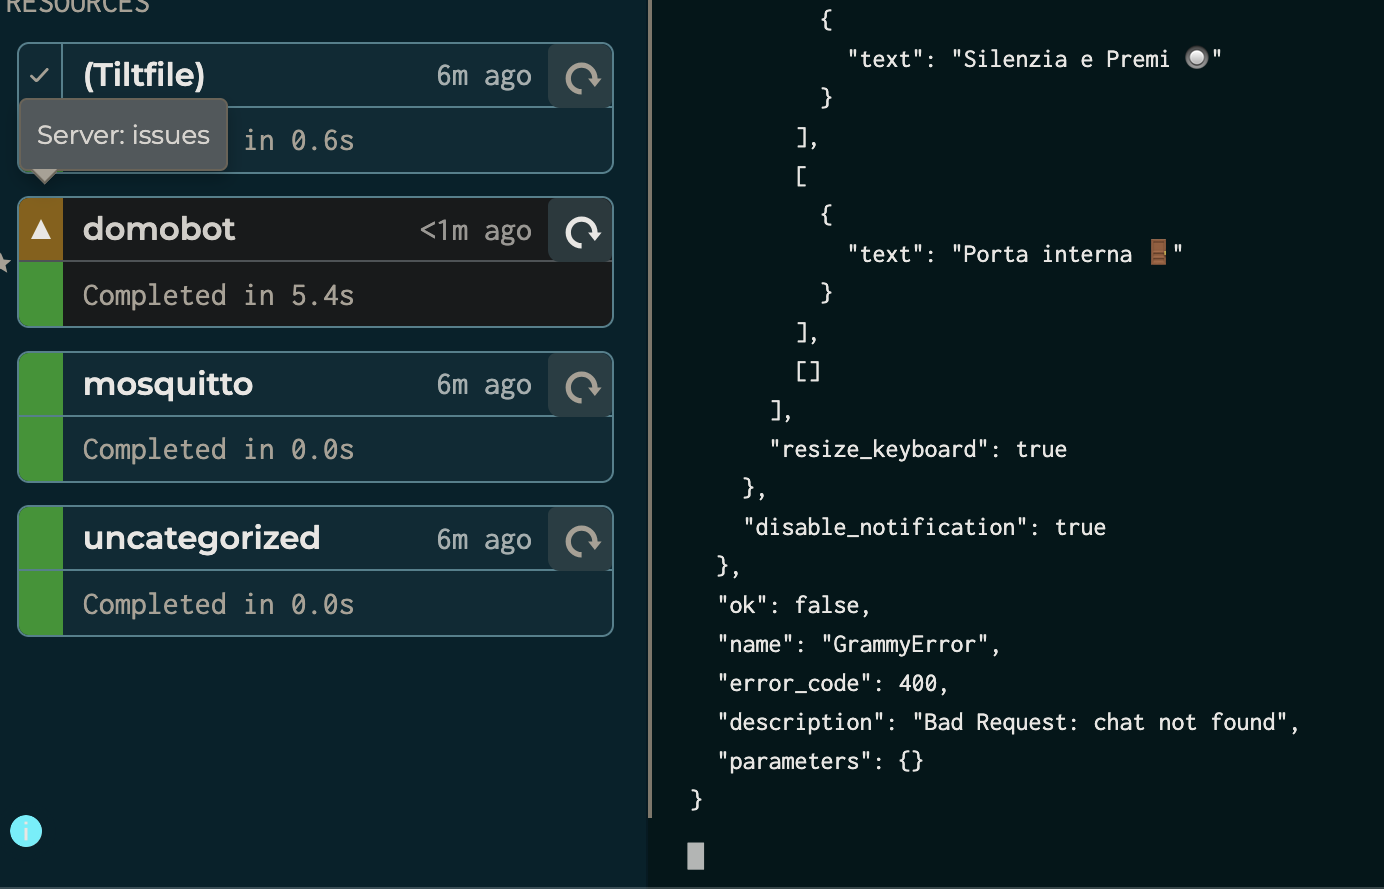Trigger update for the uncategorized resource

click(581, 540)
